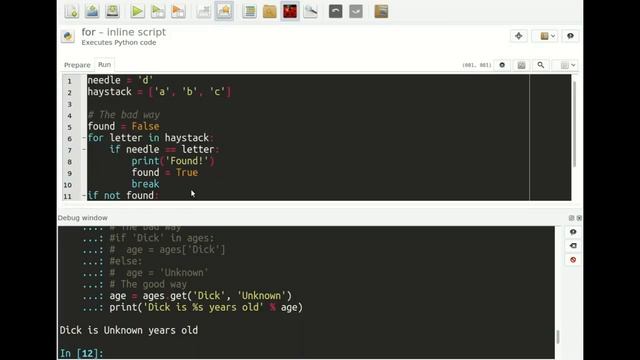The height and width of the screenshot is (360, 640).
Task: Switch to the Prepare tab
Action: [x=77, y=65]
